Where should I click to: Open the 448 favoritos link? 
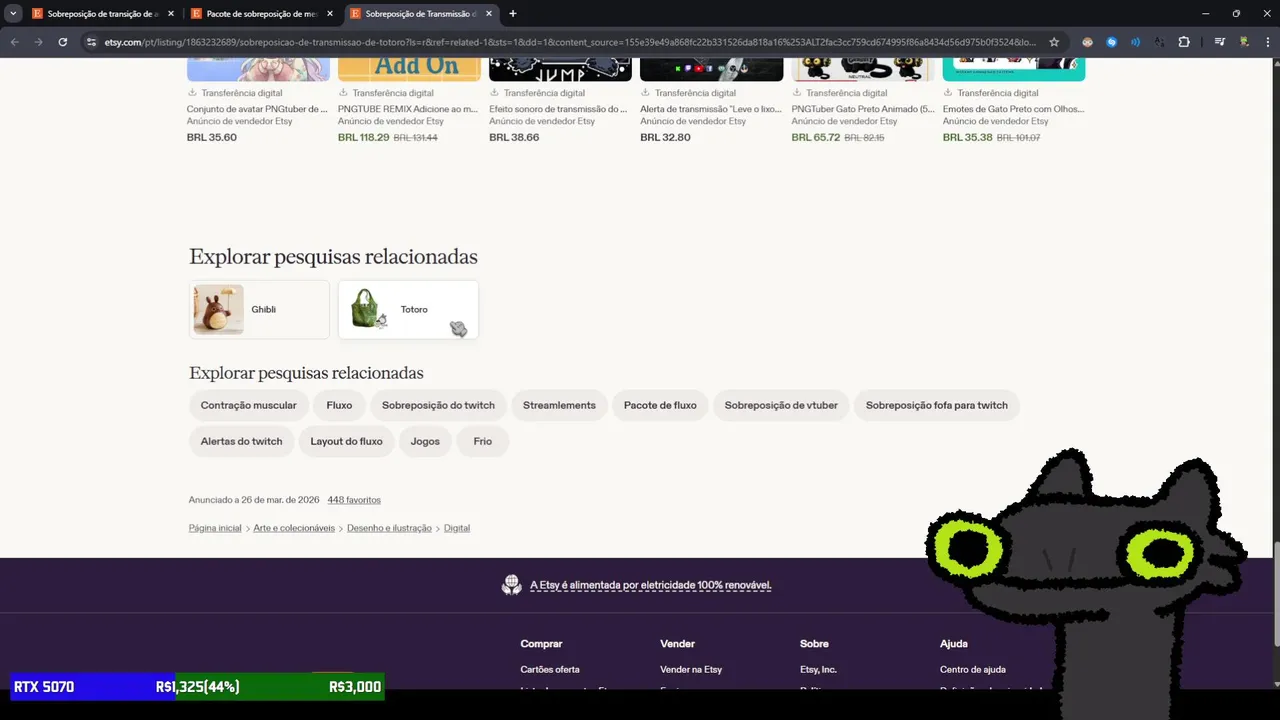[354, 500]
